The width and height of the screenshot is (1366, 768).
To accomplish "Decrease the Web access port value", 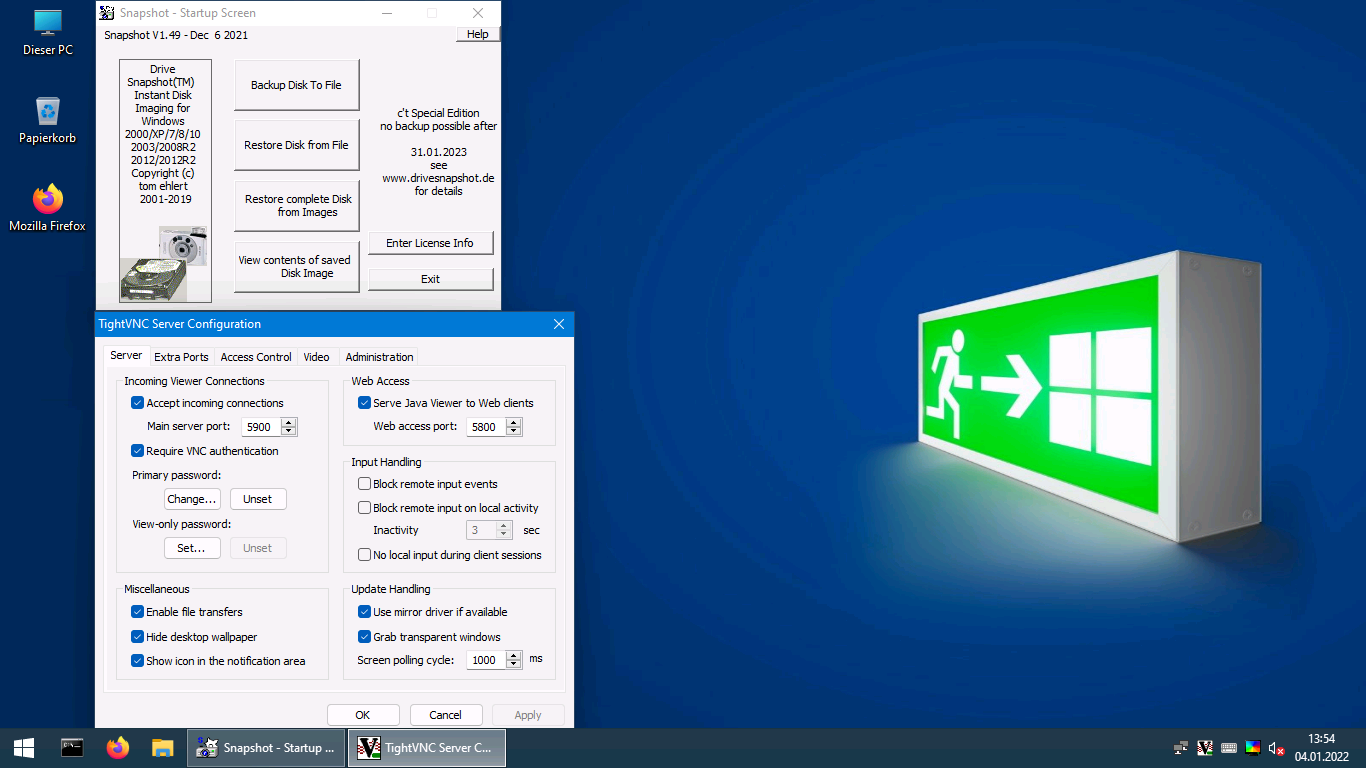I will pos(514,431).
